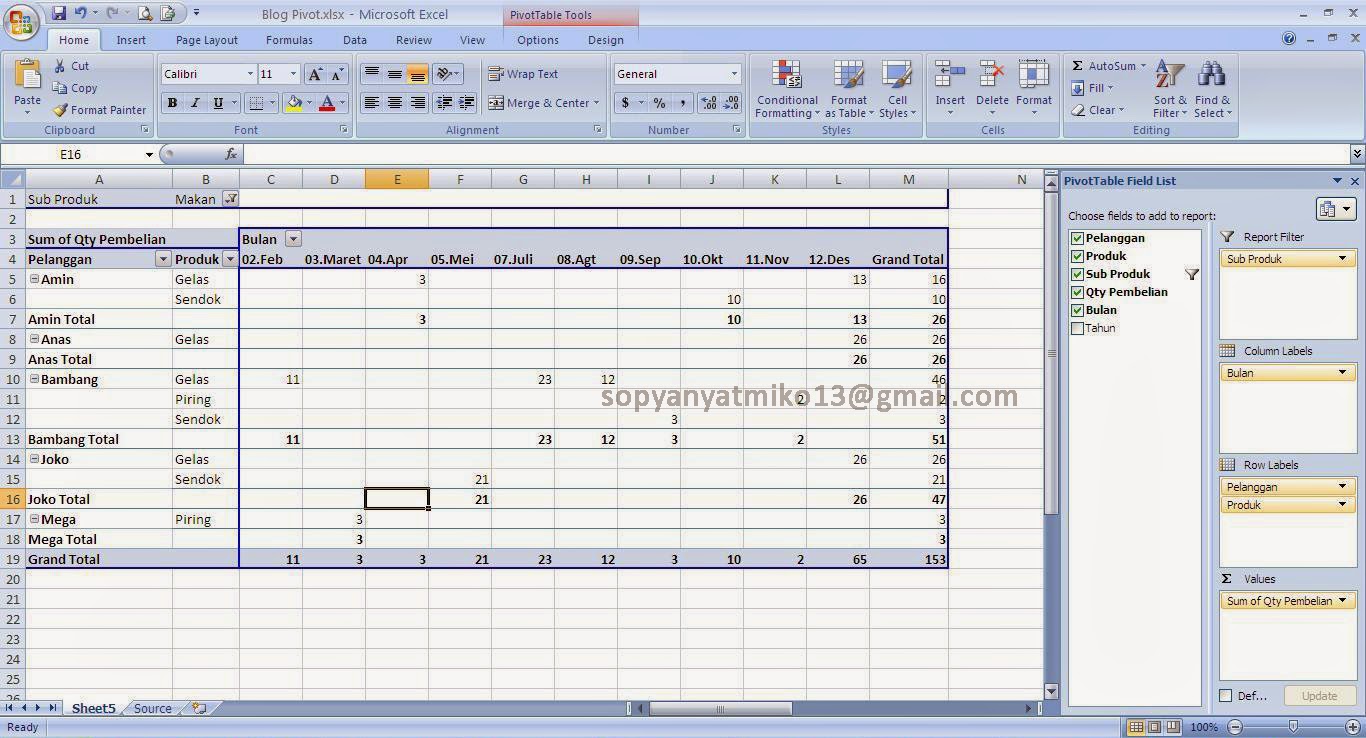Open the Bulan filter dropdown in the pivot
The width and height of the screenshot is (1366, 738).
coord(292,239)
